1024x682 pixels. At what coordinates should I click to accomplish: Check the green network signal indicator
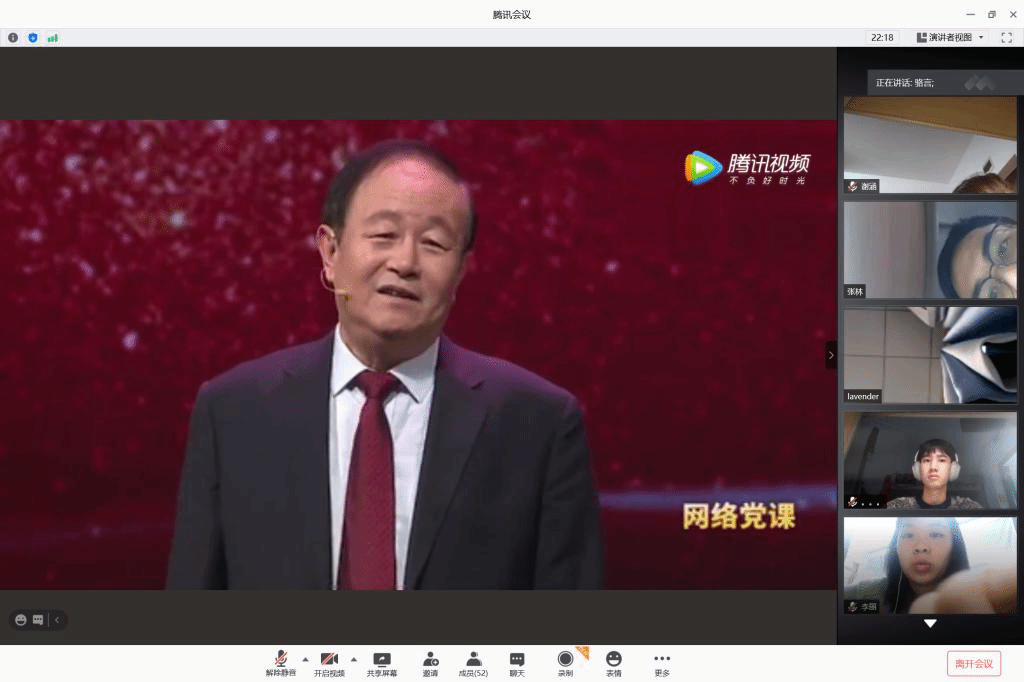(52, 37)
